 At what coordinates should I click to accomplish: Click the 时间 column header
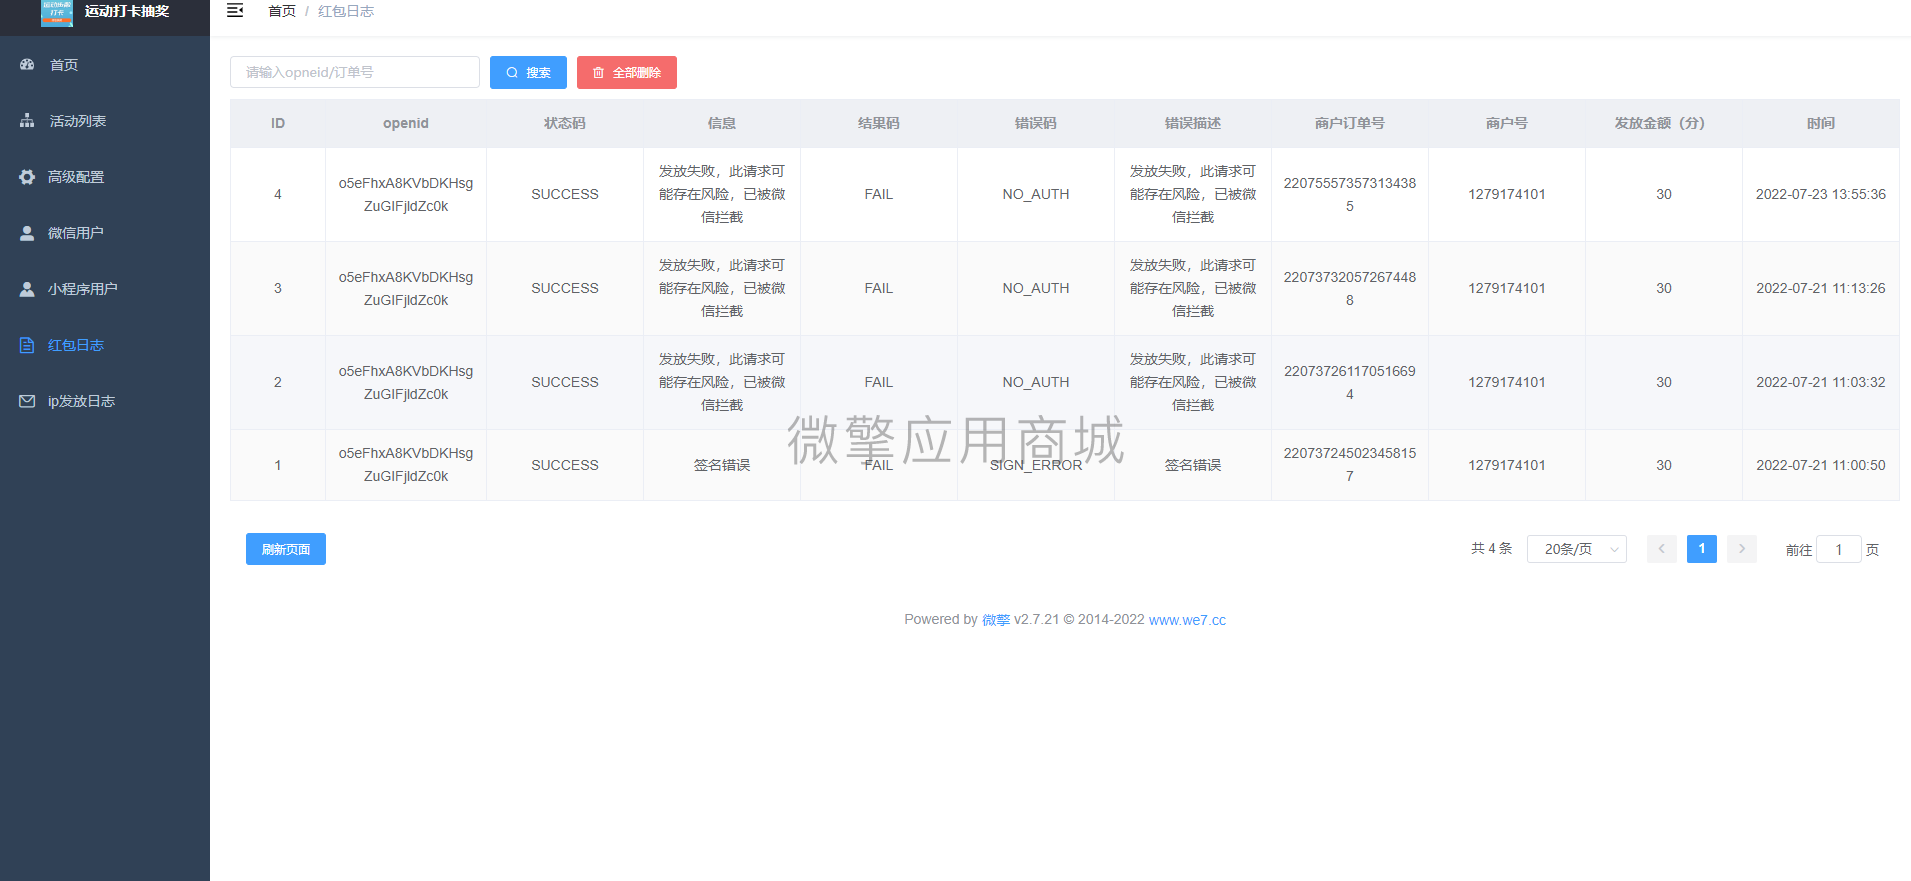click(1821, 123)
